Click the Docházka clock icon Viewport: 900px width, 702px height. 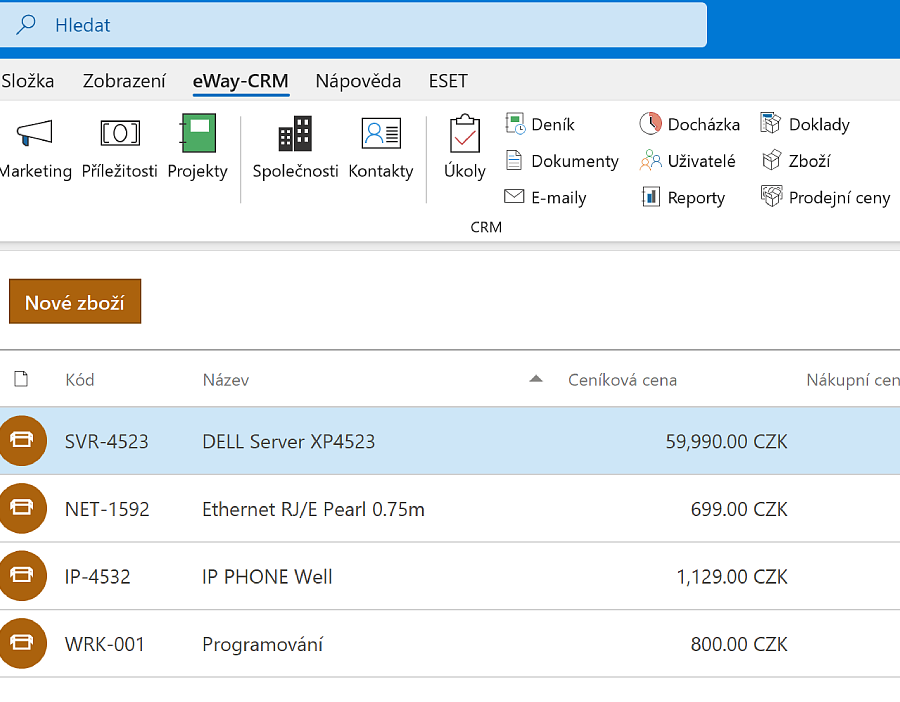tap(650, 124)
